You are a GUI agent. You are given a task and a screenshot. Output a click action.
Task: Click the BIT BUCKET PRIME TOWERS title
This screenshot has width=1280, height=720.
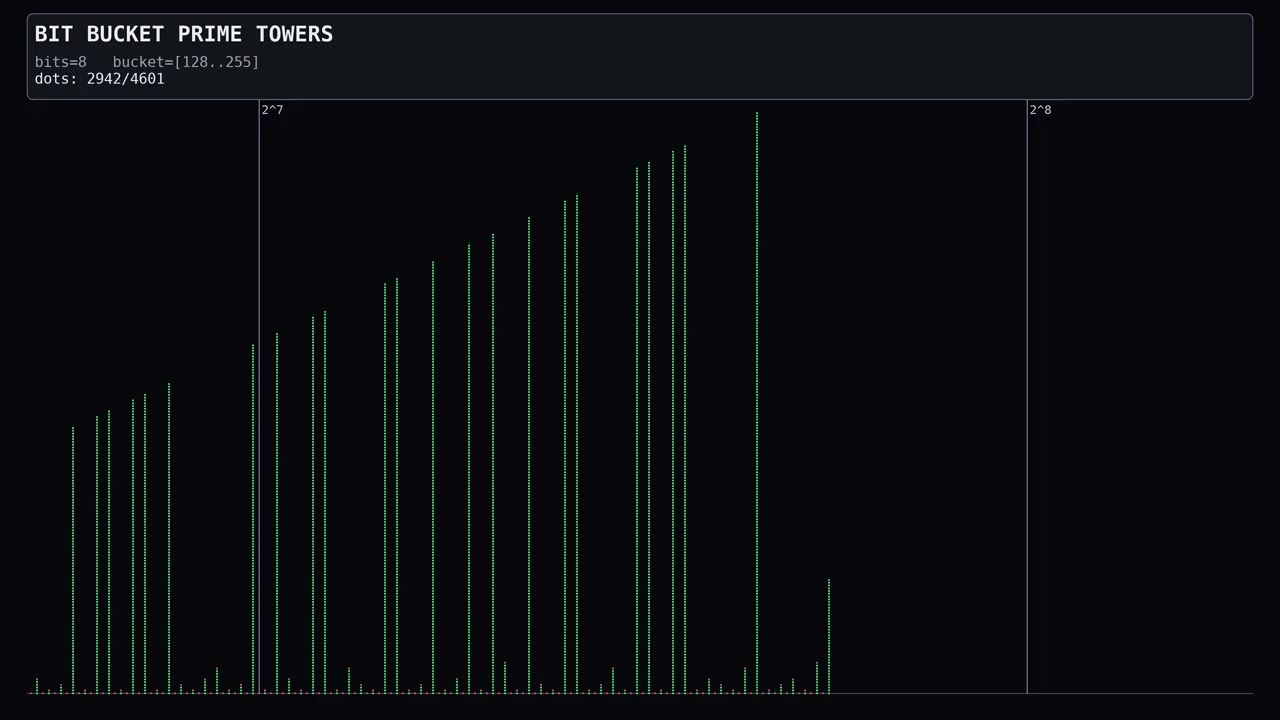pos(184,34)
